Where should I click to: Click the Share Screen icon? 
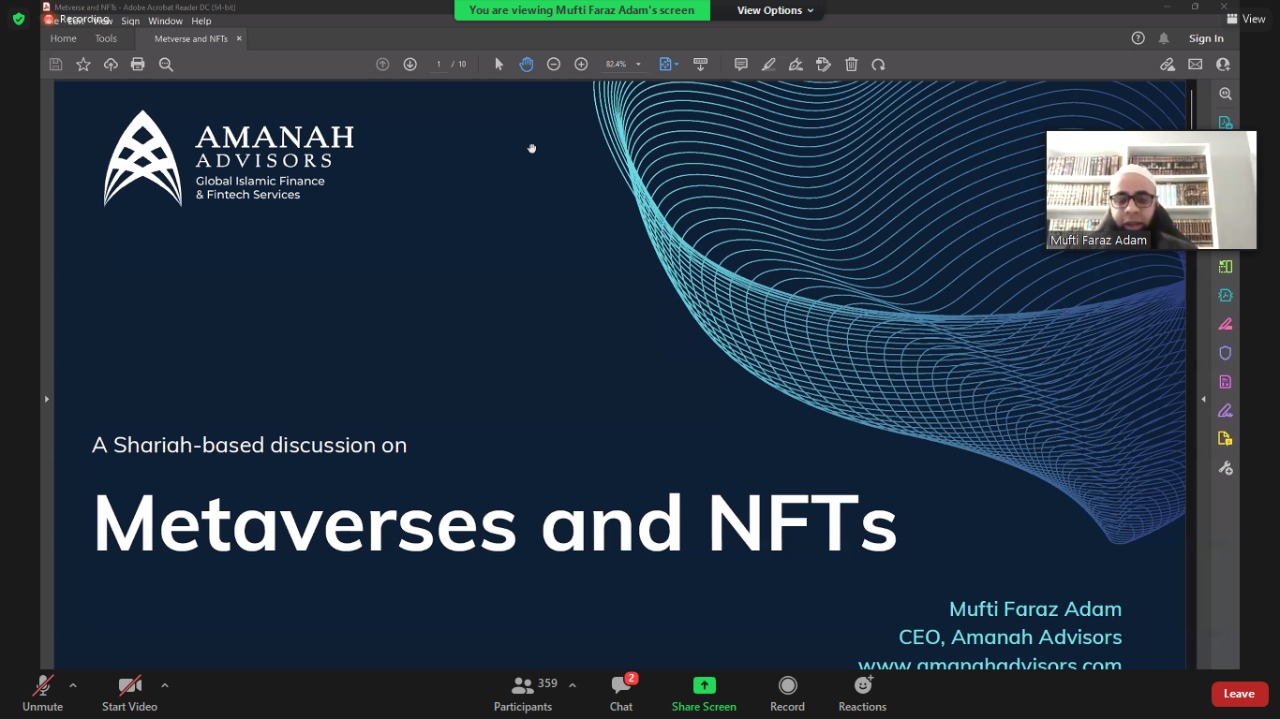coord(704,686)
